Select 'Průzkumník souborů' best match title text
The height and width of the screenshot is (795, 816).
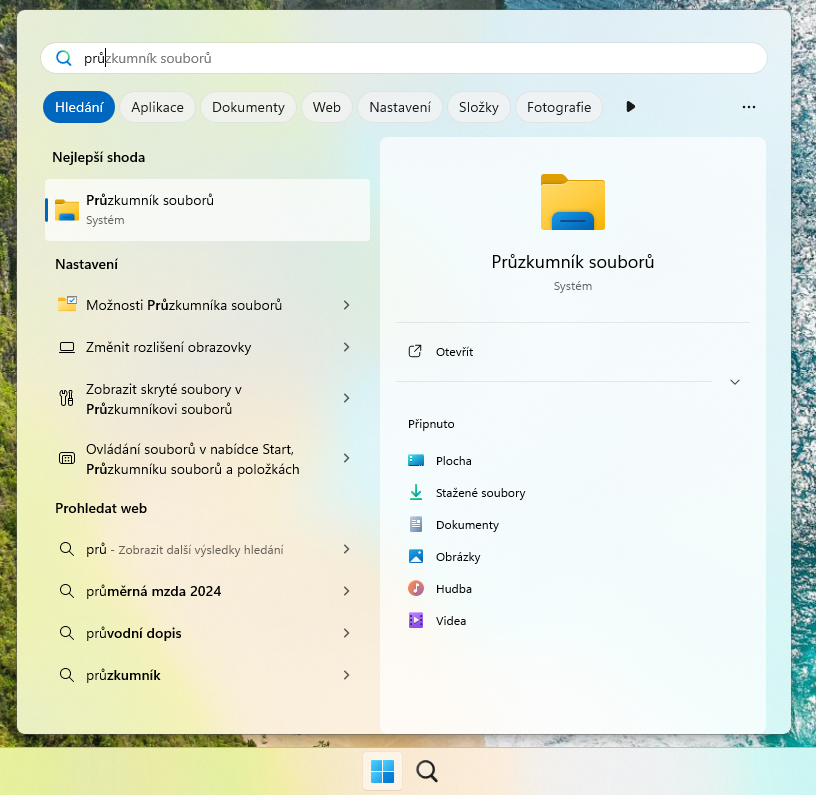[x=150, y=200]
